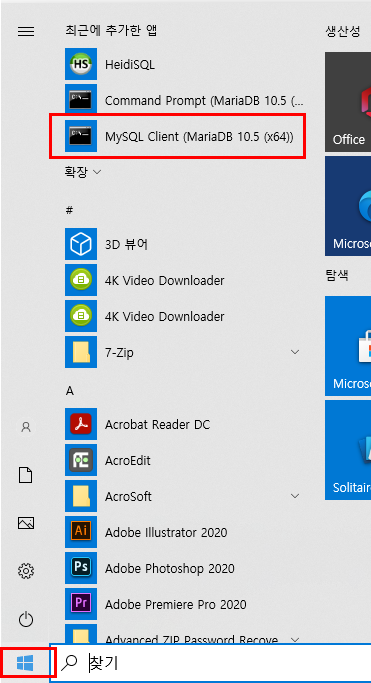Open Advanced ZIP Password Recovery folder
371x683 pixels.
185,634
